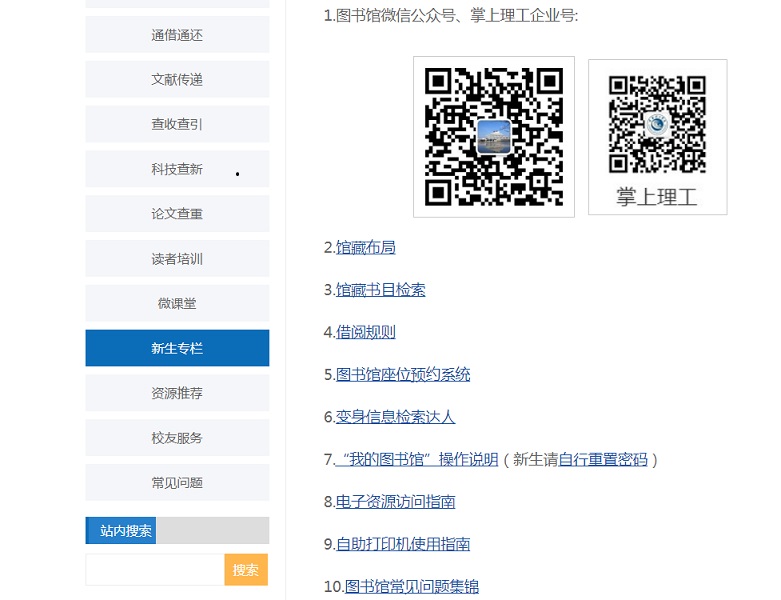Open the 变身信息检索达人 link
Screen dimensions: 781x600
pos(395,417)
